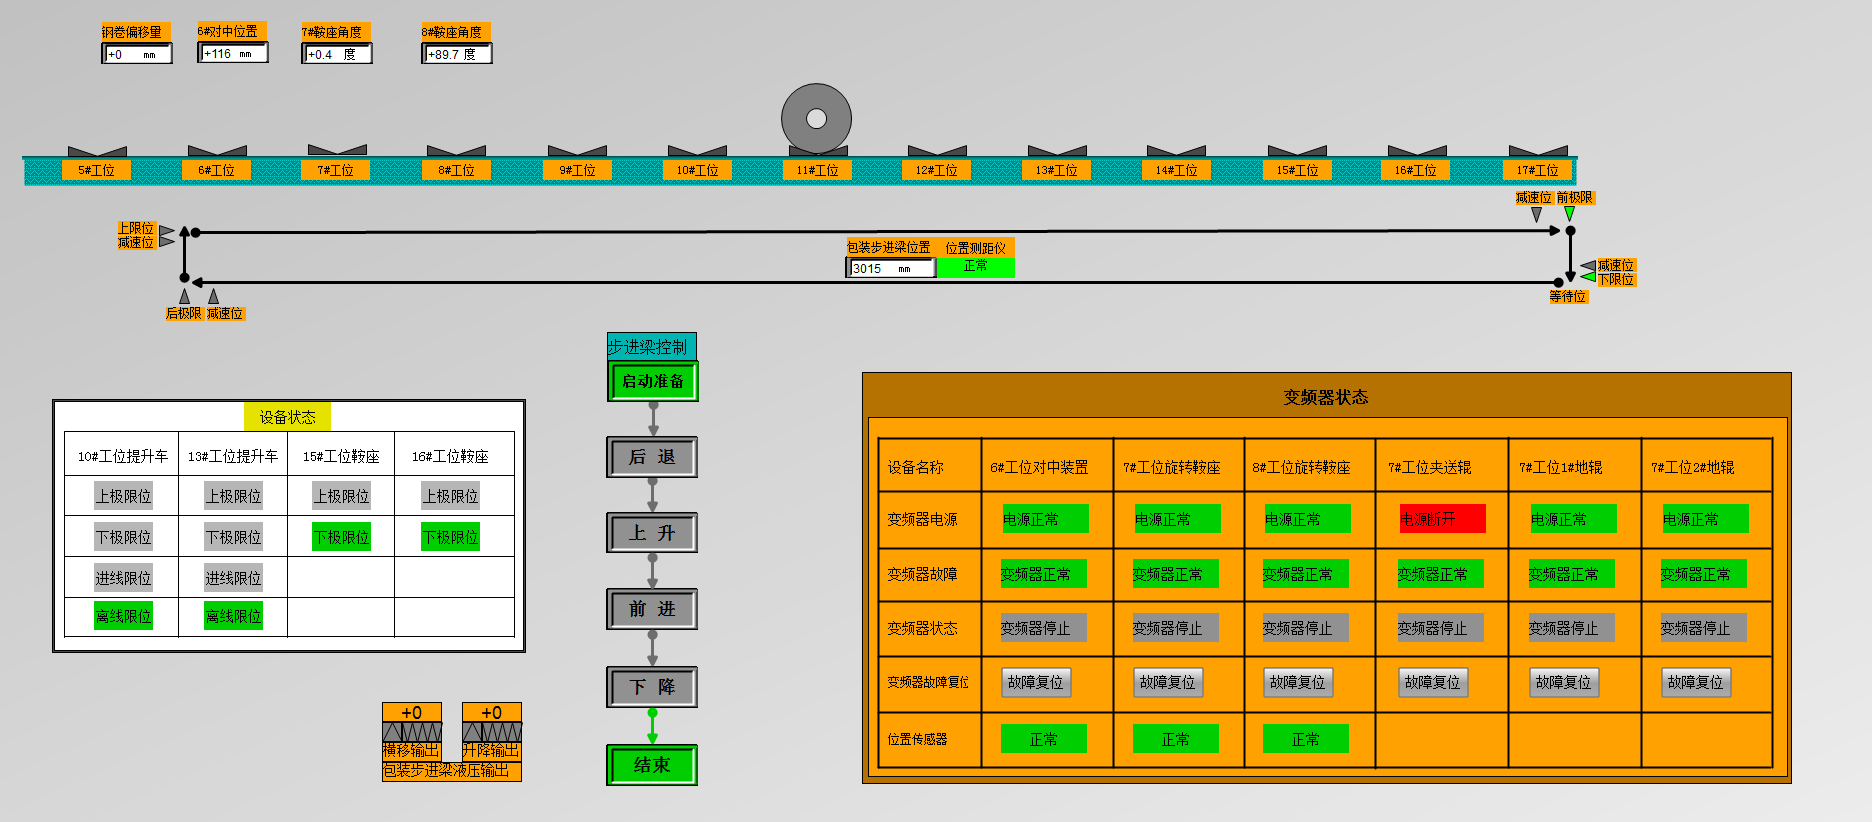This screenshot has width=1872, height=822.
Task: Click the +0 value above 升降输出
Action: click(x=492, y=712)
